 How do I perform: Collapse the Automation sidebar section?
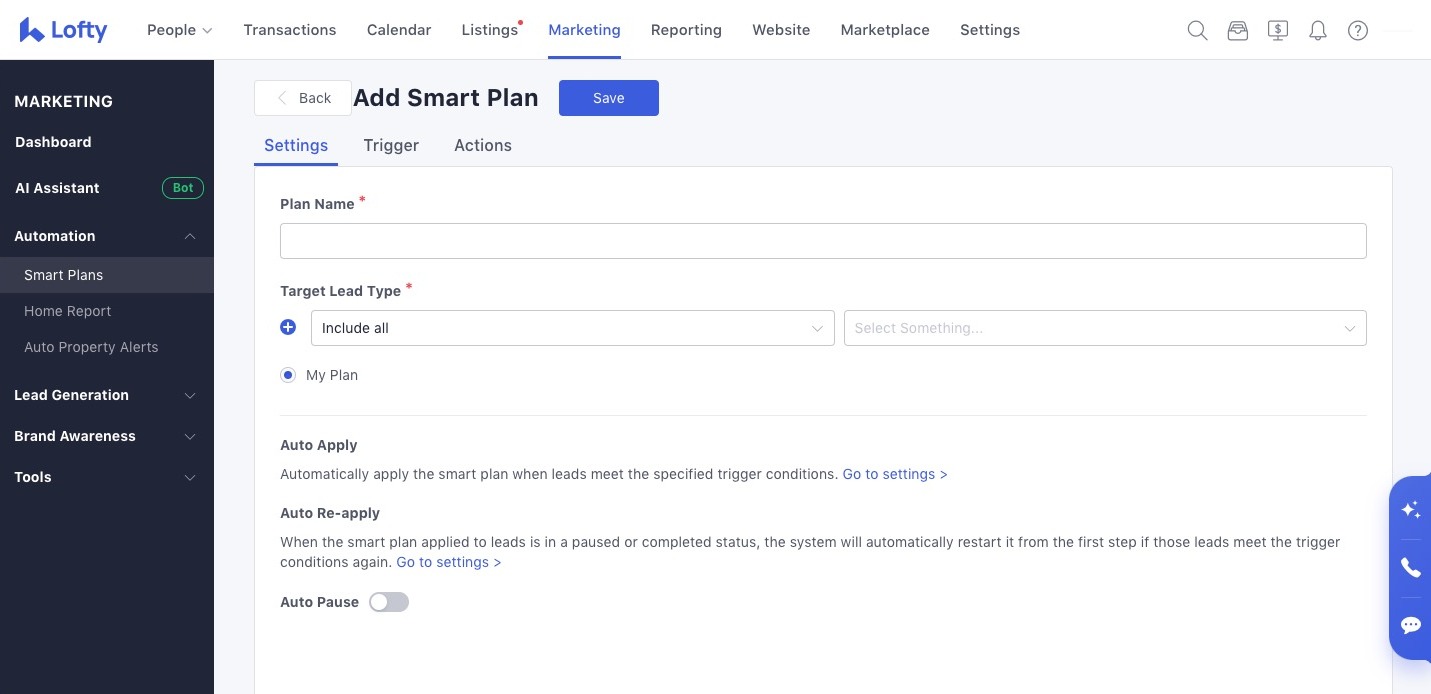pyautogui.click(x=107, y=236)
